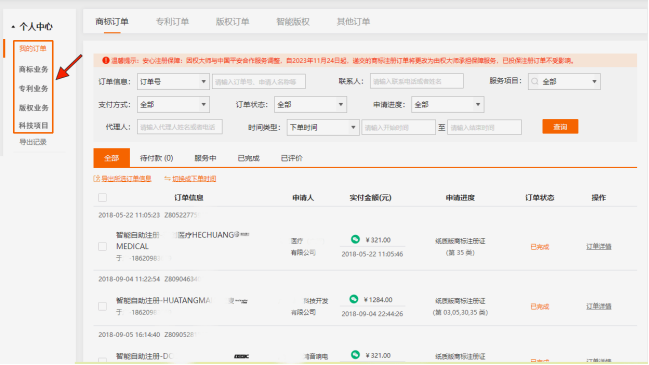649x365 pixels.
Task: Focus the start time input field
Action: (x=398, y=127)
